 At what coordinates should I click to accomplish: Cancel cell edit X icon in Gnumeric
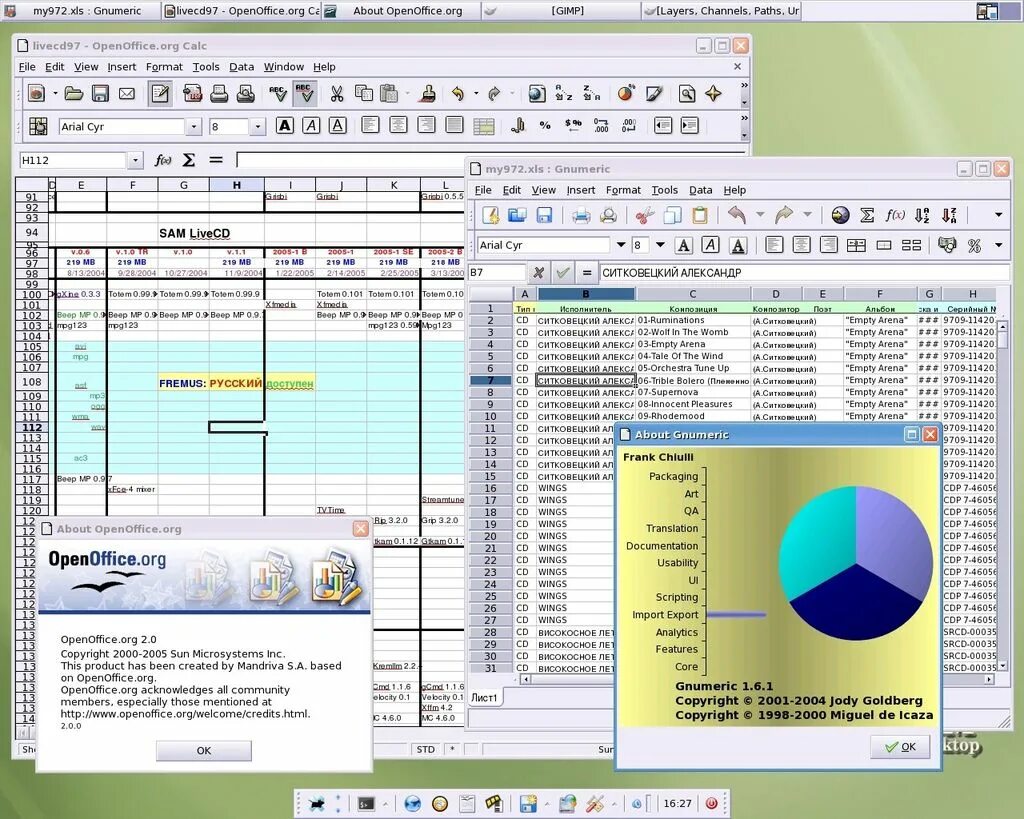point(538,272)
